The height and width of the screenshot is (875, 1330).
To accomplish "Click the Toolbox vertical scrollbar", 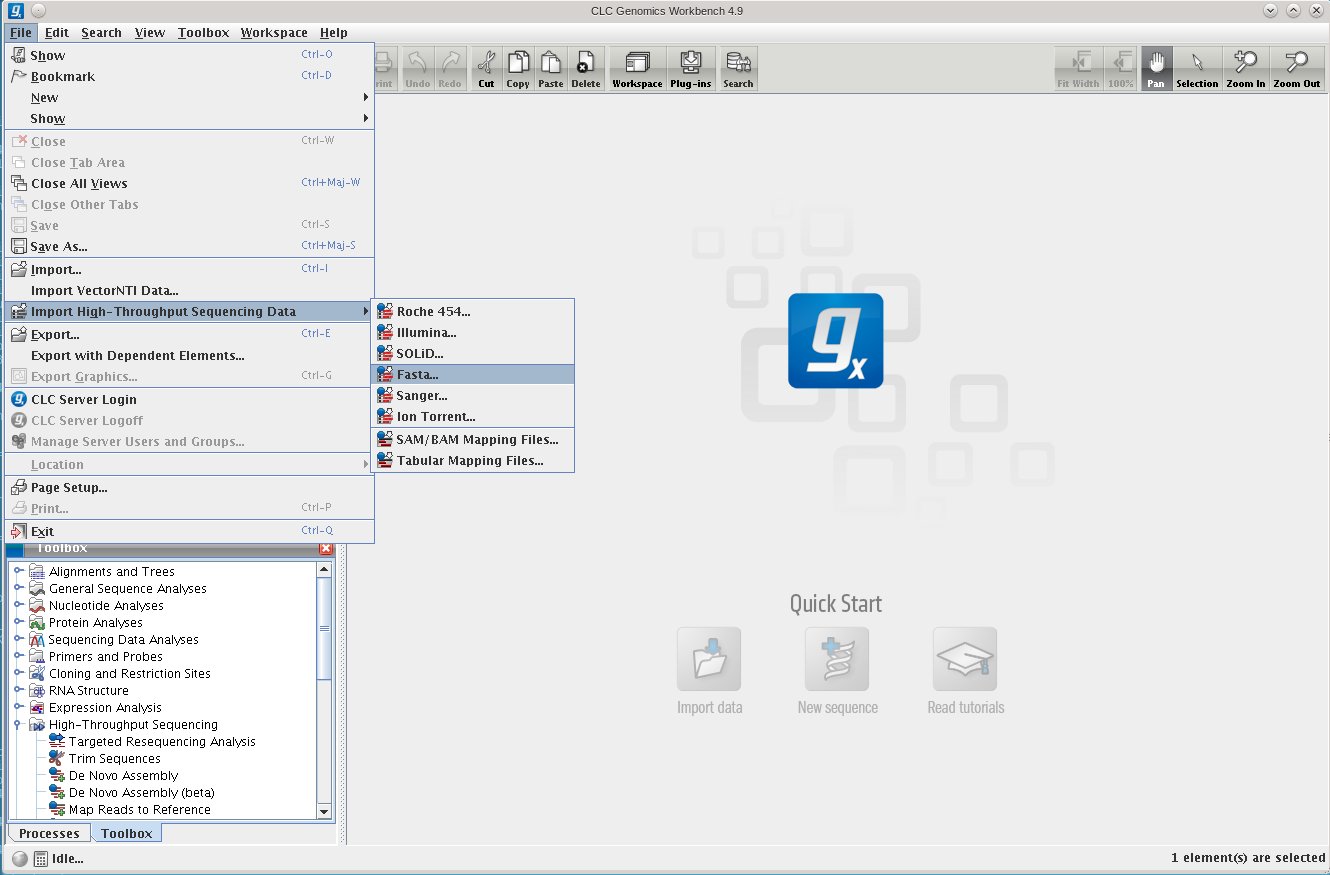I will tap(324, 627).
